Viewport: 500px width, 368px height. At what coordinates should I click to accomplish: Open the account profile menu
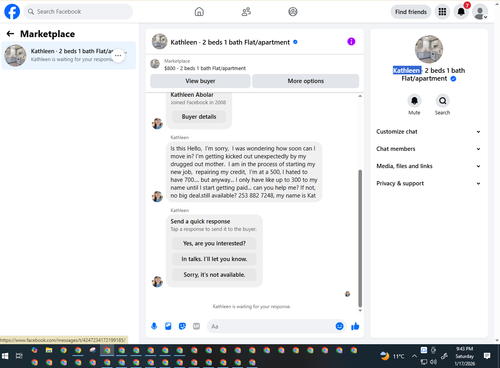480,12
